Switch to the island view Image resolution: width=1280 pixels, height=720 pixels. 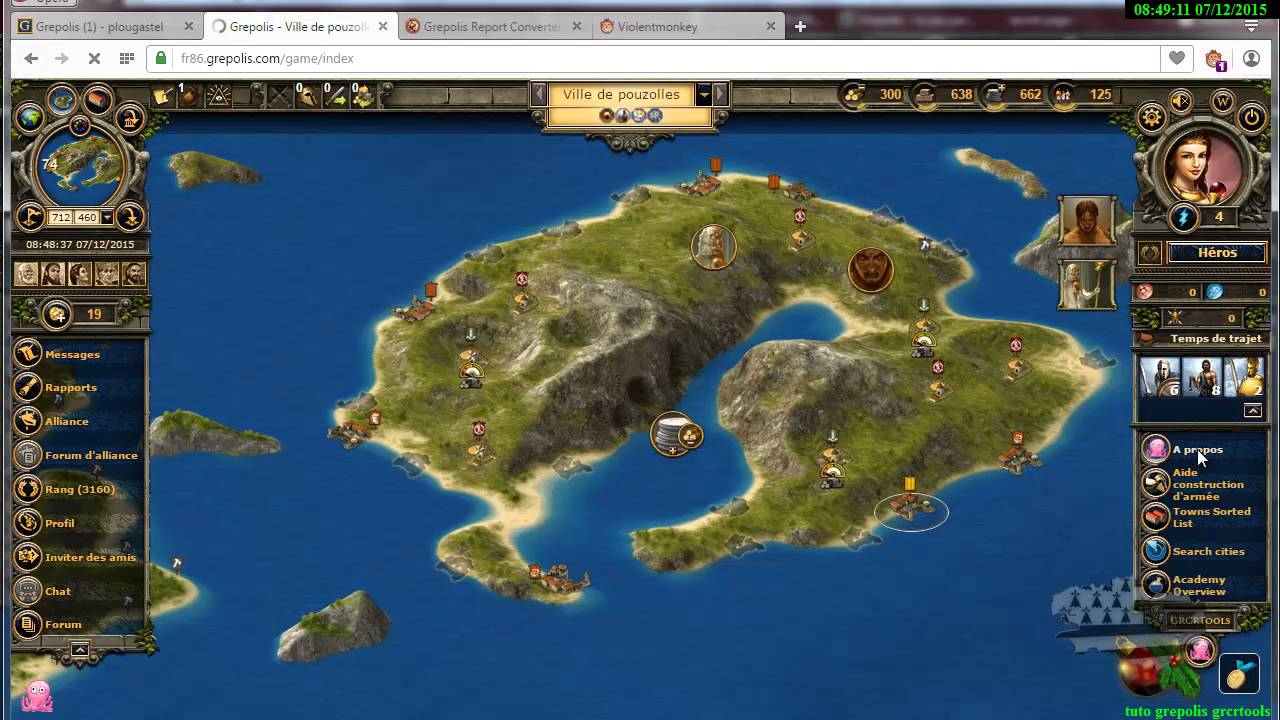pyautogui.click(x=62, y=99)
